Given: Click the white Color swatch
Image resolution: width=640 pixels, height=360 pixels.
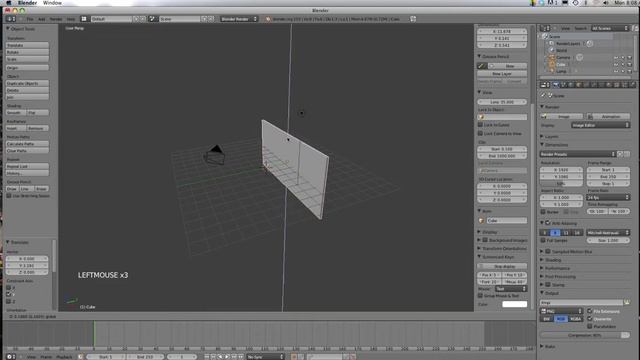Looking at the screenshot, I should [514, 304].
